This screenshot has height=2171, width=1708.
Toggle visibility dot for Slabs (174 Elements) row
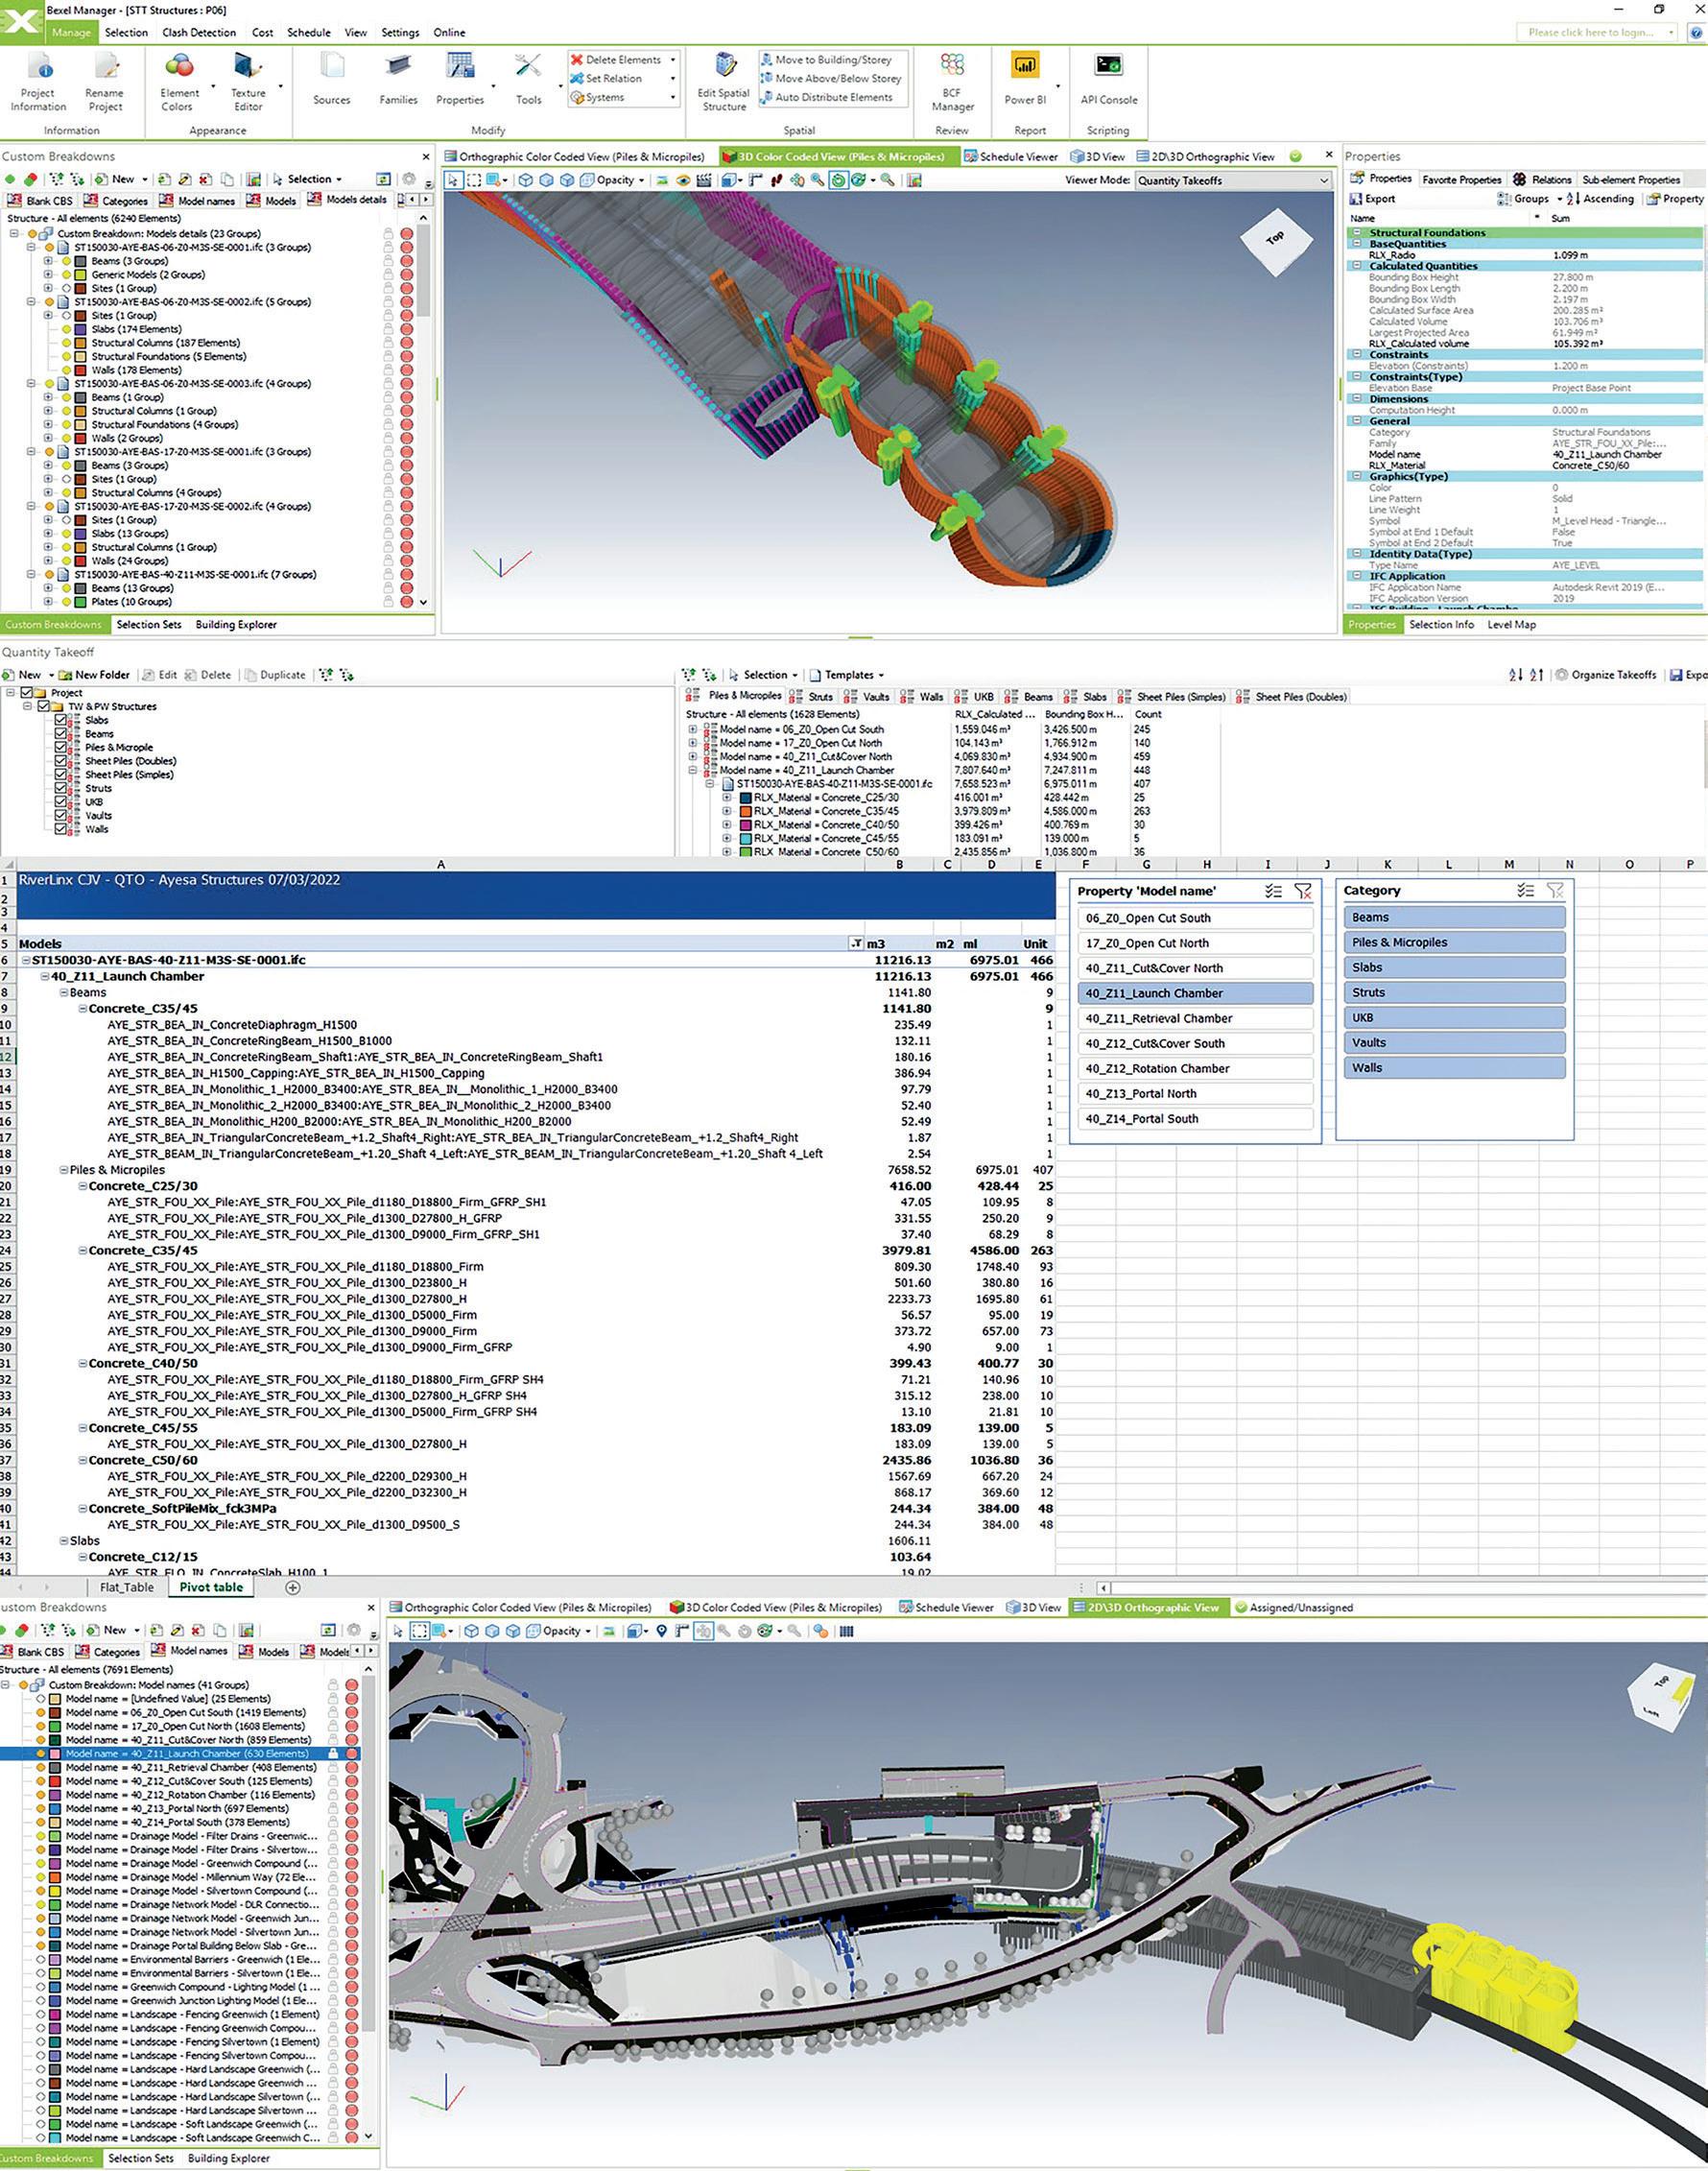67,329
